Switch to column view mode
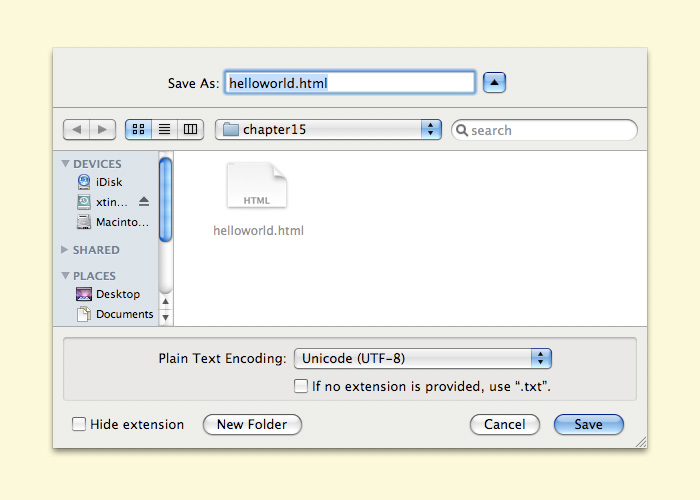Viewport: 700px width, 500px height. 190,130
